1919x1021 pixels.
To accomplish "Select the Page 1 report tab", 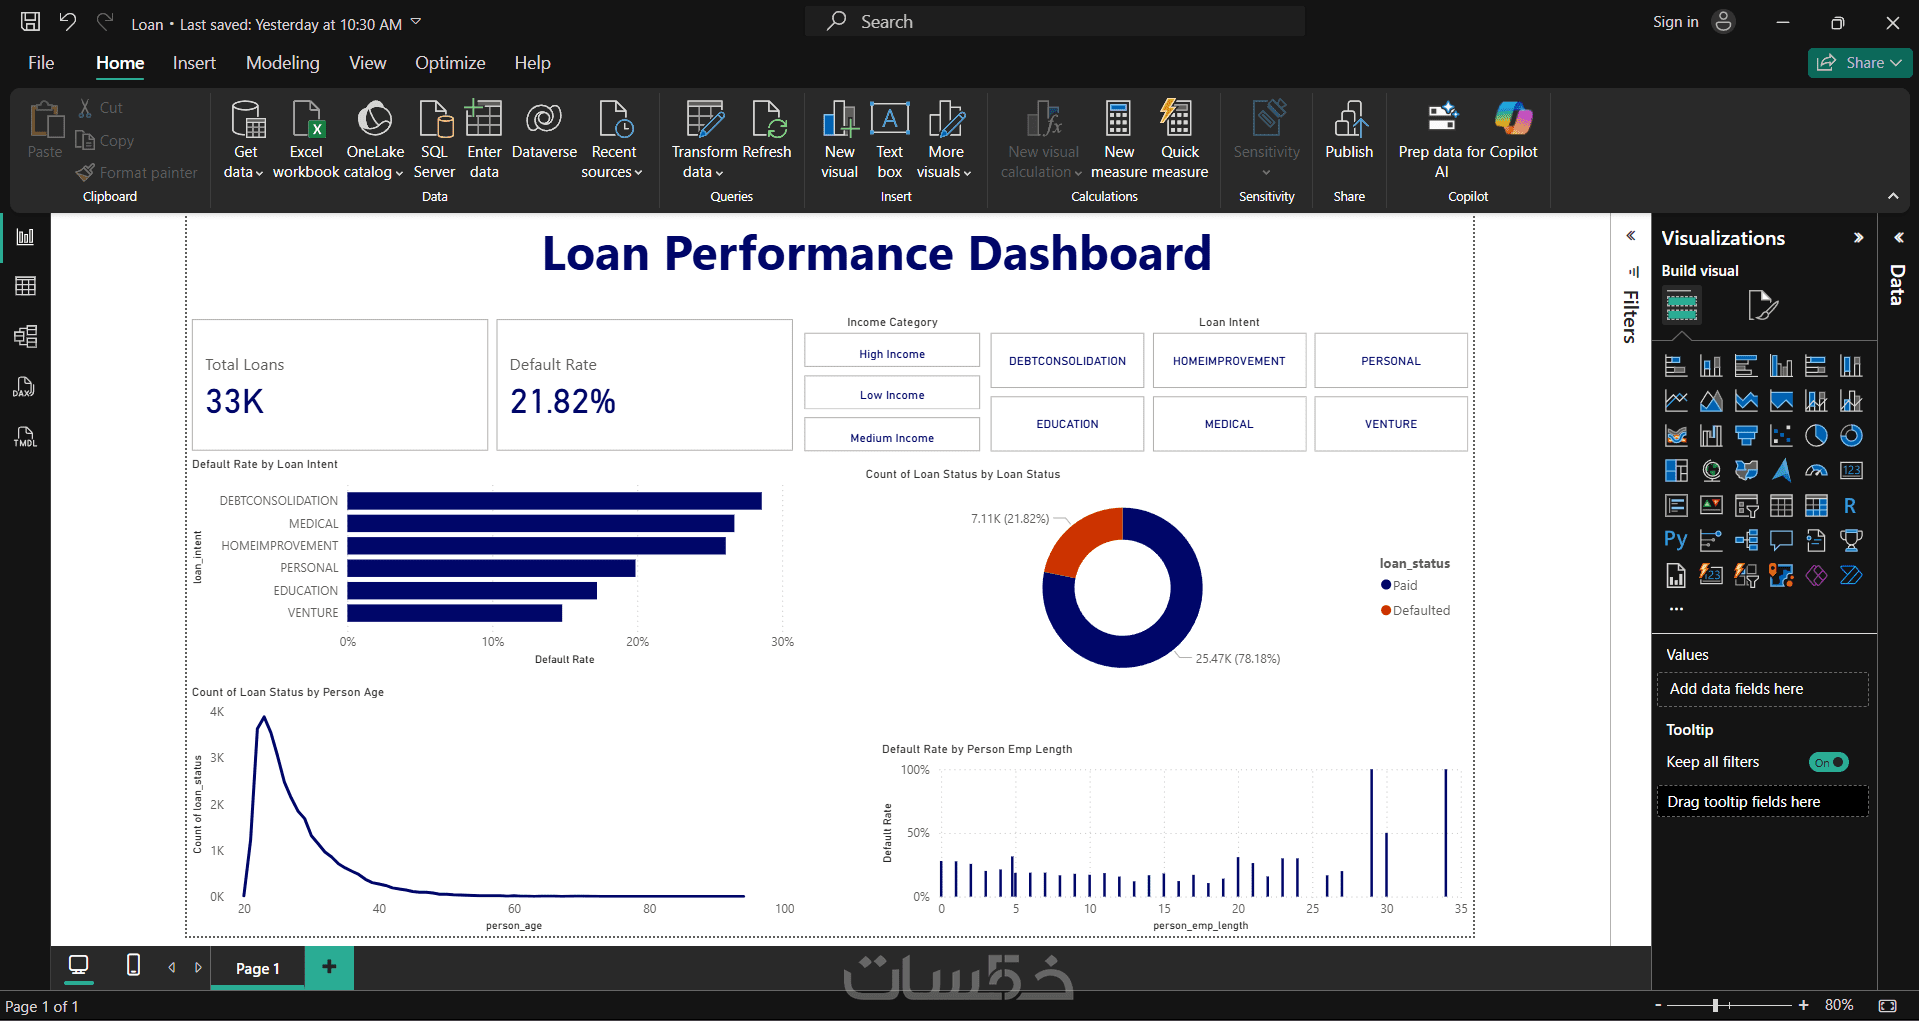I will 257,968.
